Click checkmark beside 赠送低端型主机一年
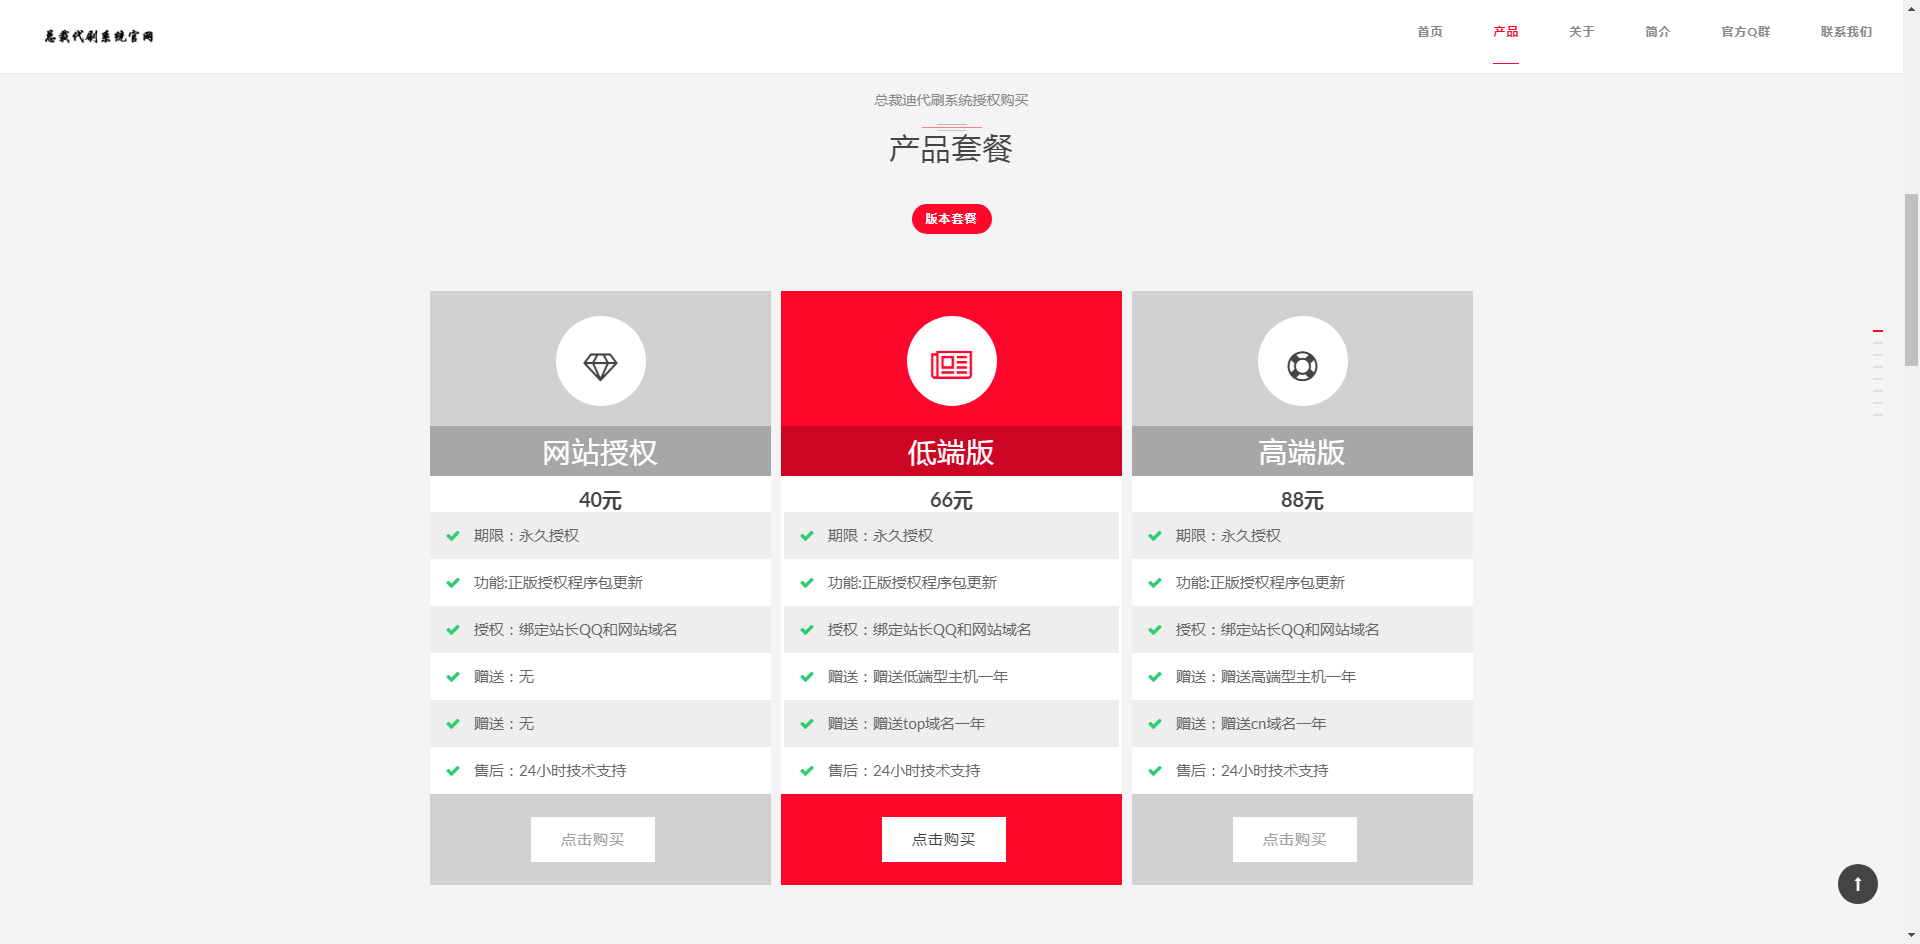This screenshot has height=944, width=1920. (807, 677)
